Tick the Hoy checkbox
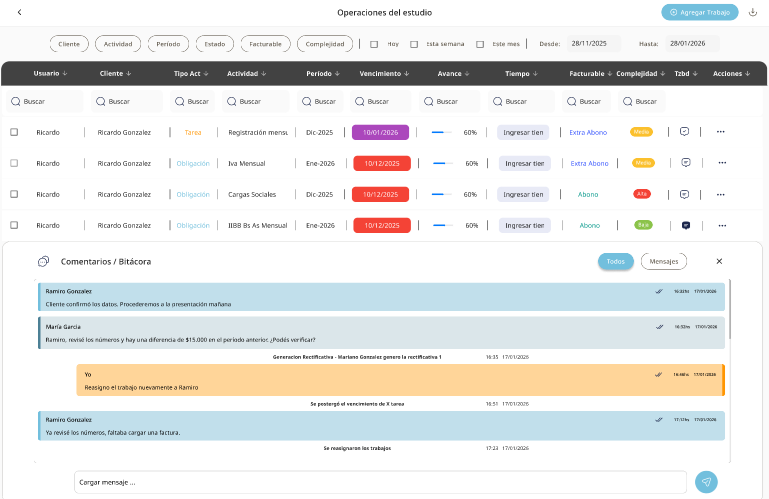Screen dimensions: 769x499 click(x=374, y=44)
